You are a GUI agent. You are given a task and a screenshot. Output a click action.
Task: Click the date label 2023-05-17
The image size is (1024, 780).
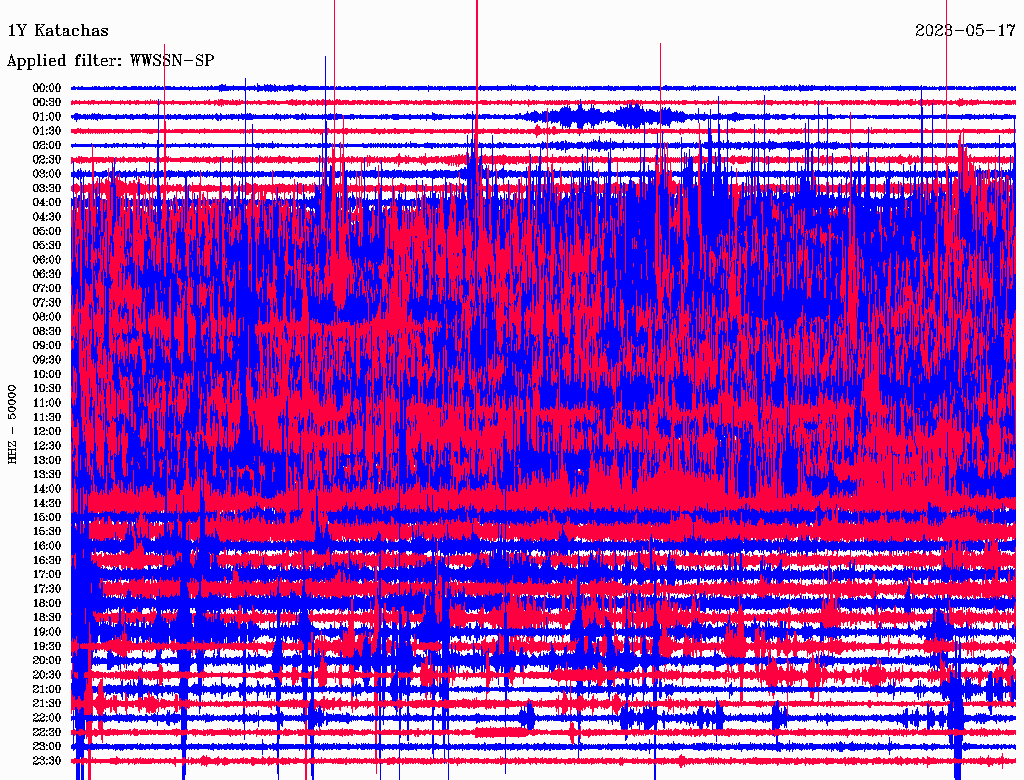click(965, 31)
